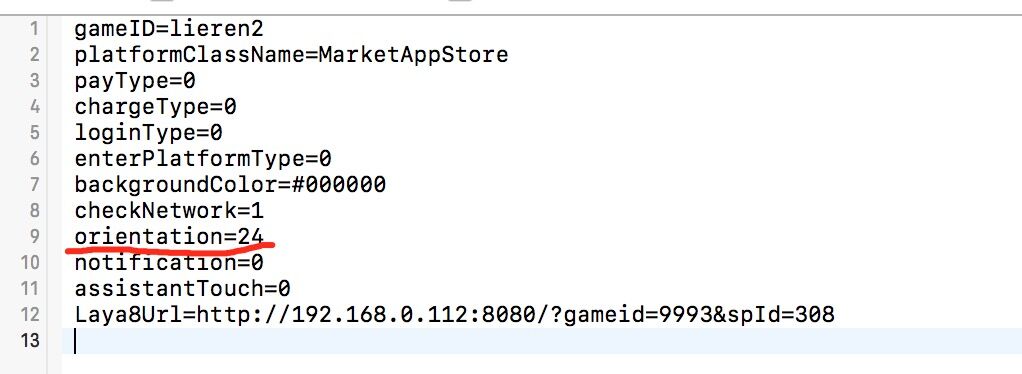Place cursor in gameID=lieren2 line

[x=169, y=29]
